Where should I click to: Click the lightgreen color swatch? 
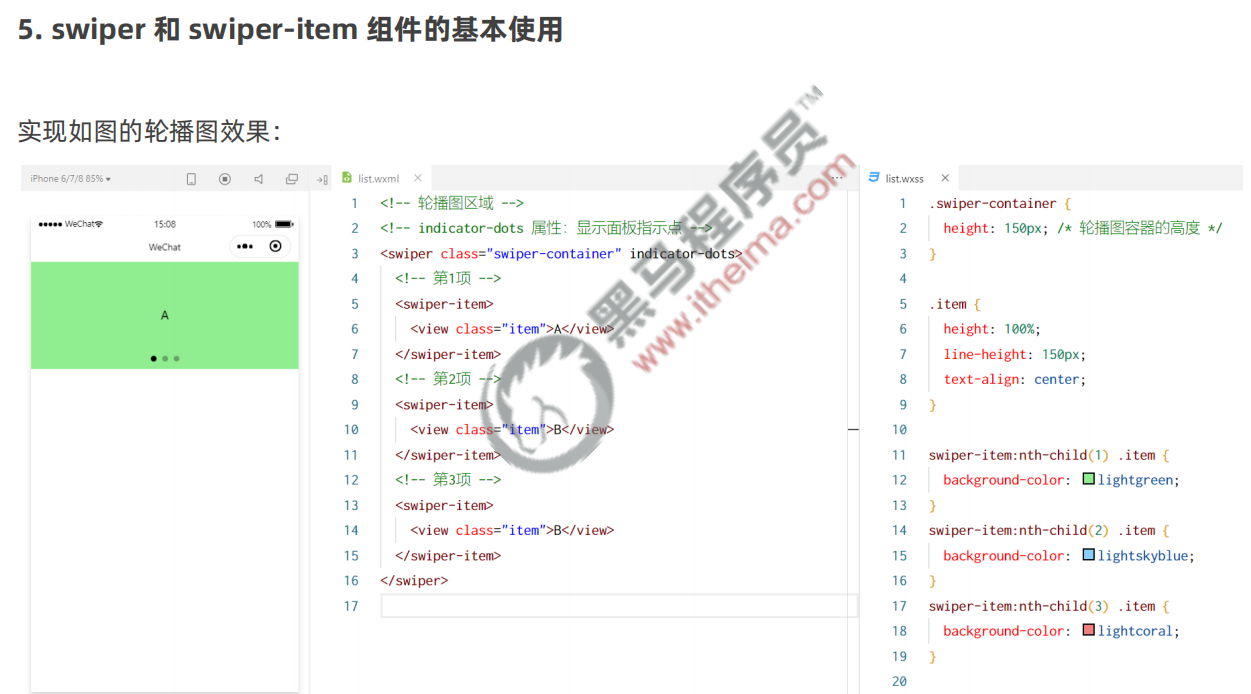pos(1088,480)
